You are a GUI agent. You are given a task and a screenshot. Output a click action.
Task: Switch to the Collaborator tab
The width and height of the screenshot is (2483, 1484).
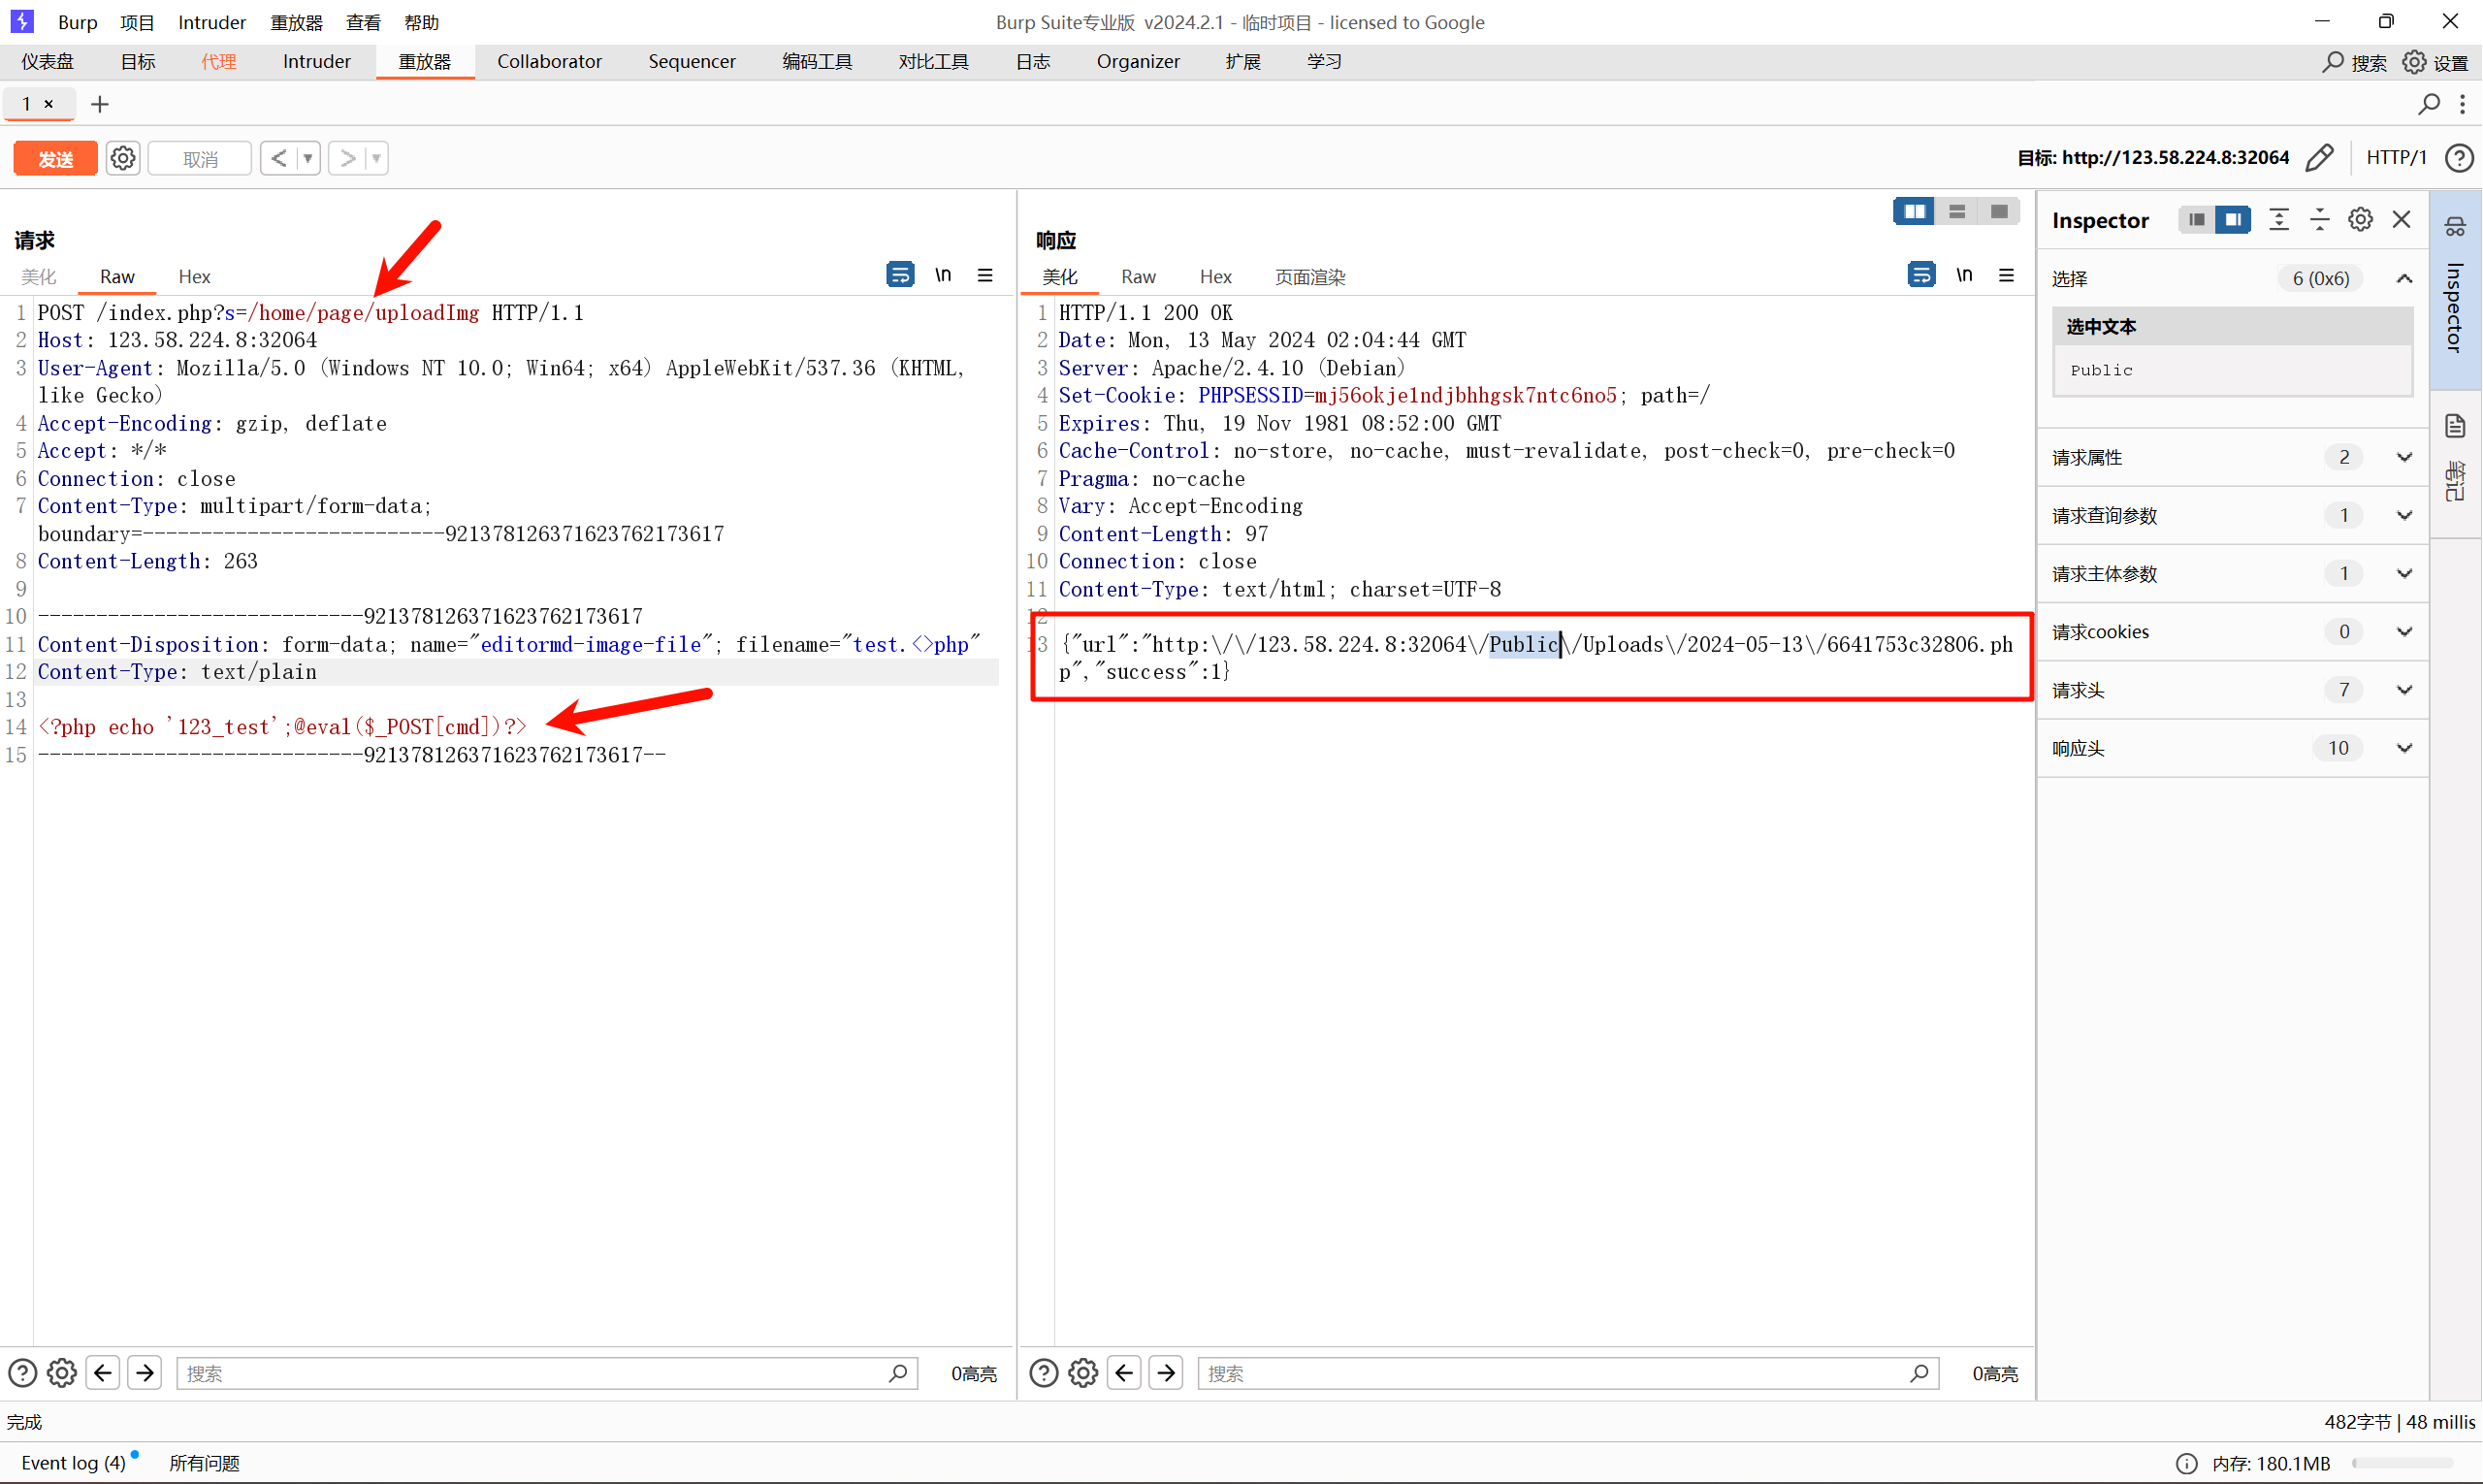pos(549,62)
